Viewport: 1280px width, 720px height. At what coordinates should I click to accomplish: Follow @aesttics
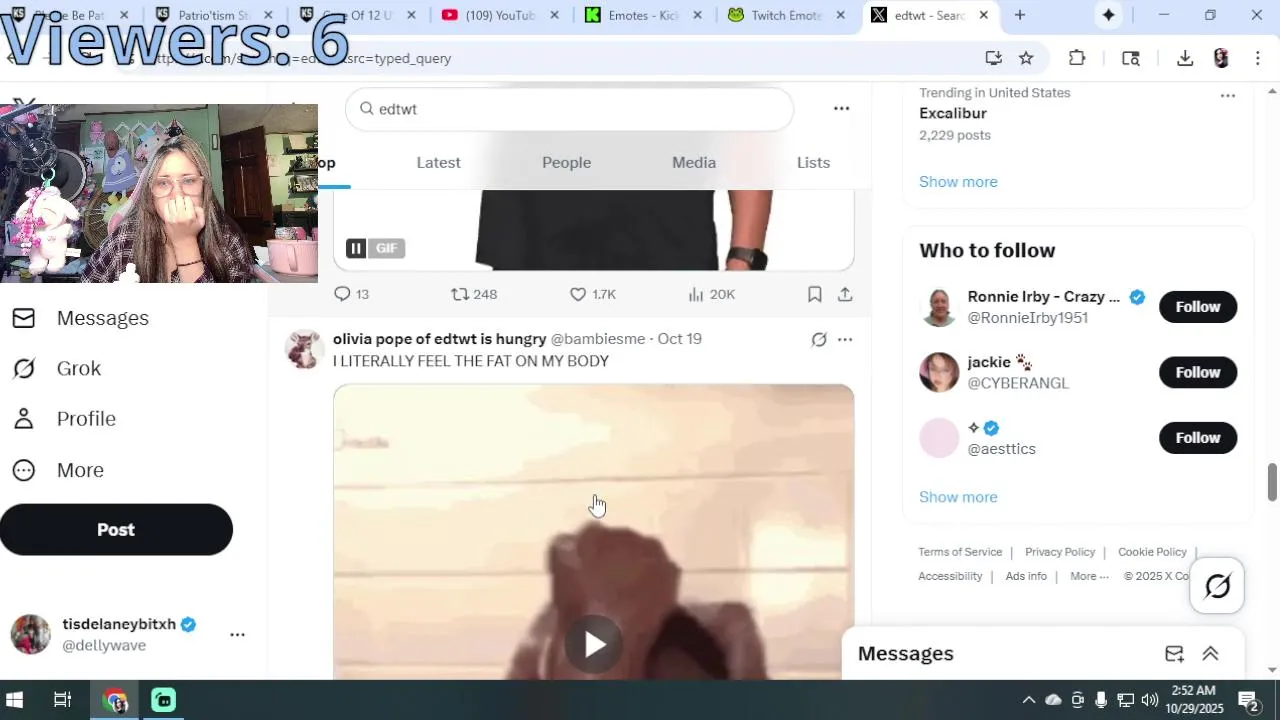tap(1198, 438)
